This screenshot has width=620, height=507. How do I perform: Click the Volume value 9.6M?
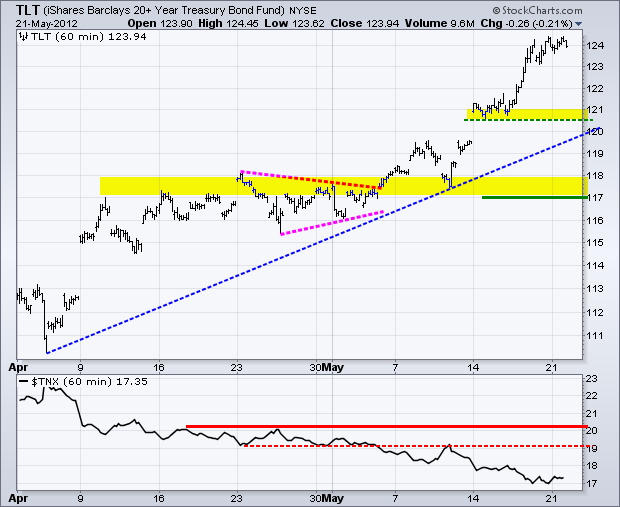tap(462, 24)
